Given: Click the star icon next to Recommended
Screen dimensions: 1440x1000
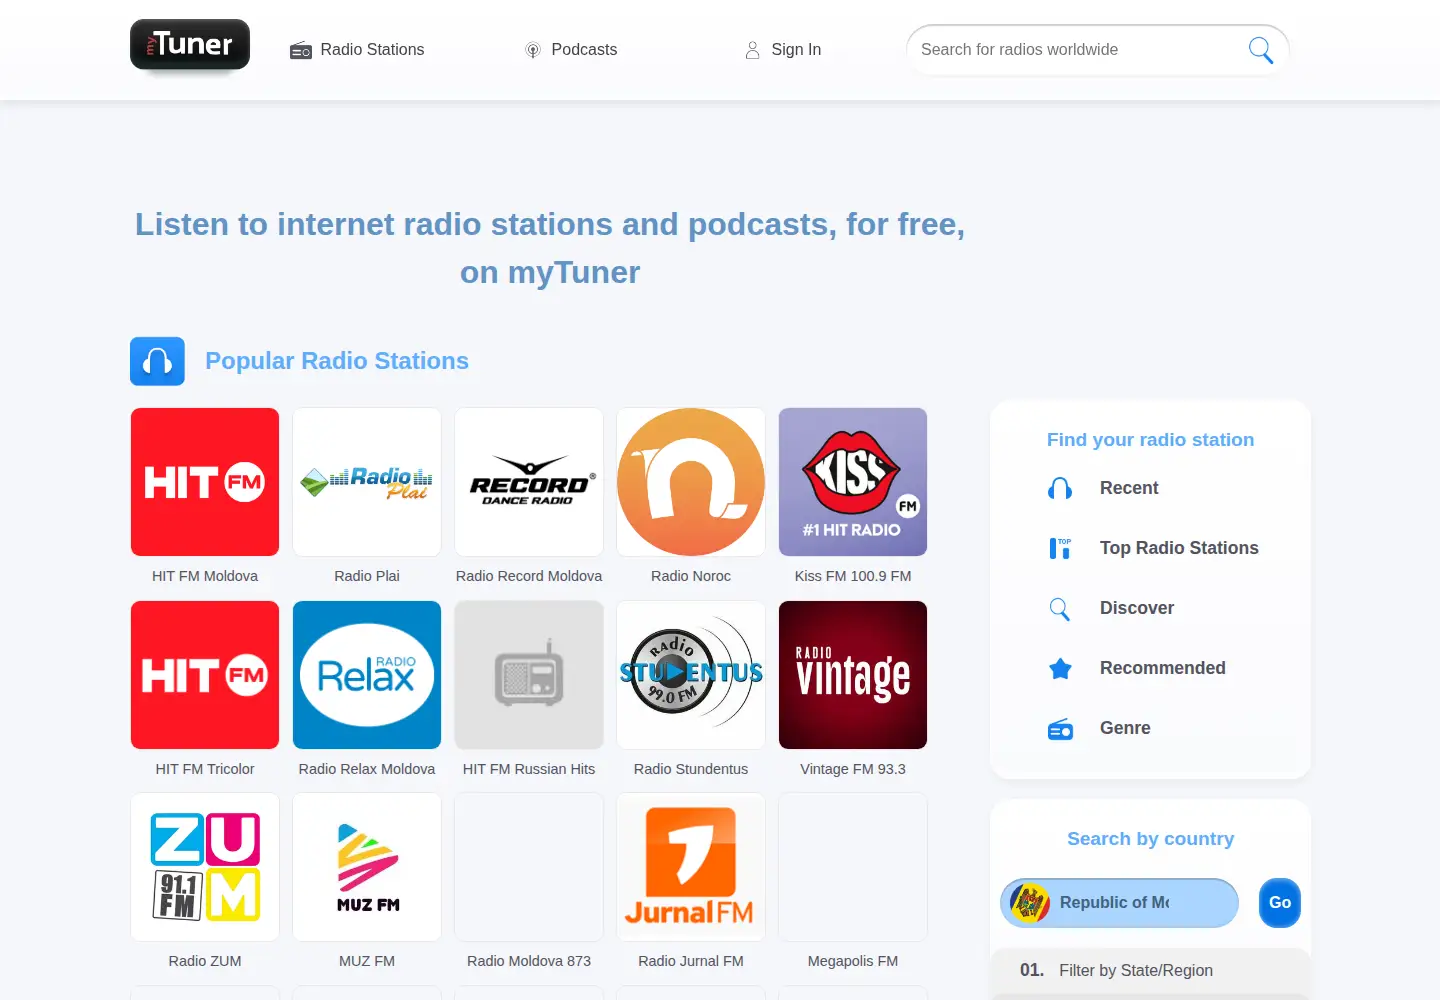Looking at the screenshot, I should pyautogui.click(x=1060, y=668).
